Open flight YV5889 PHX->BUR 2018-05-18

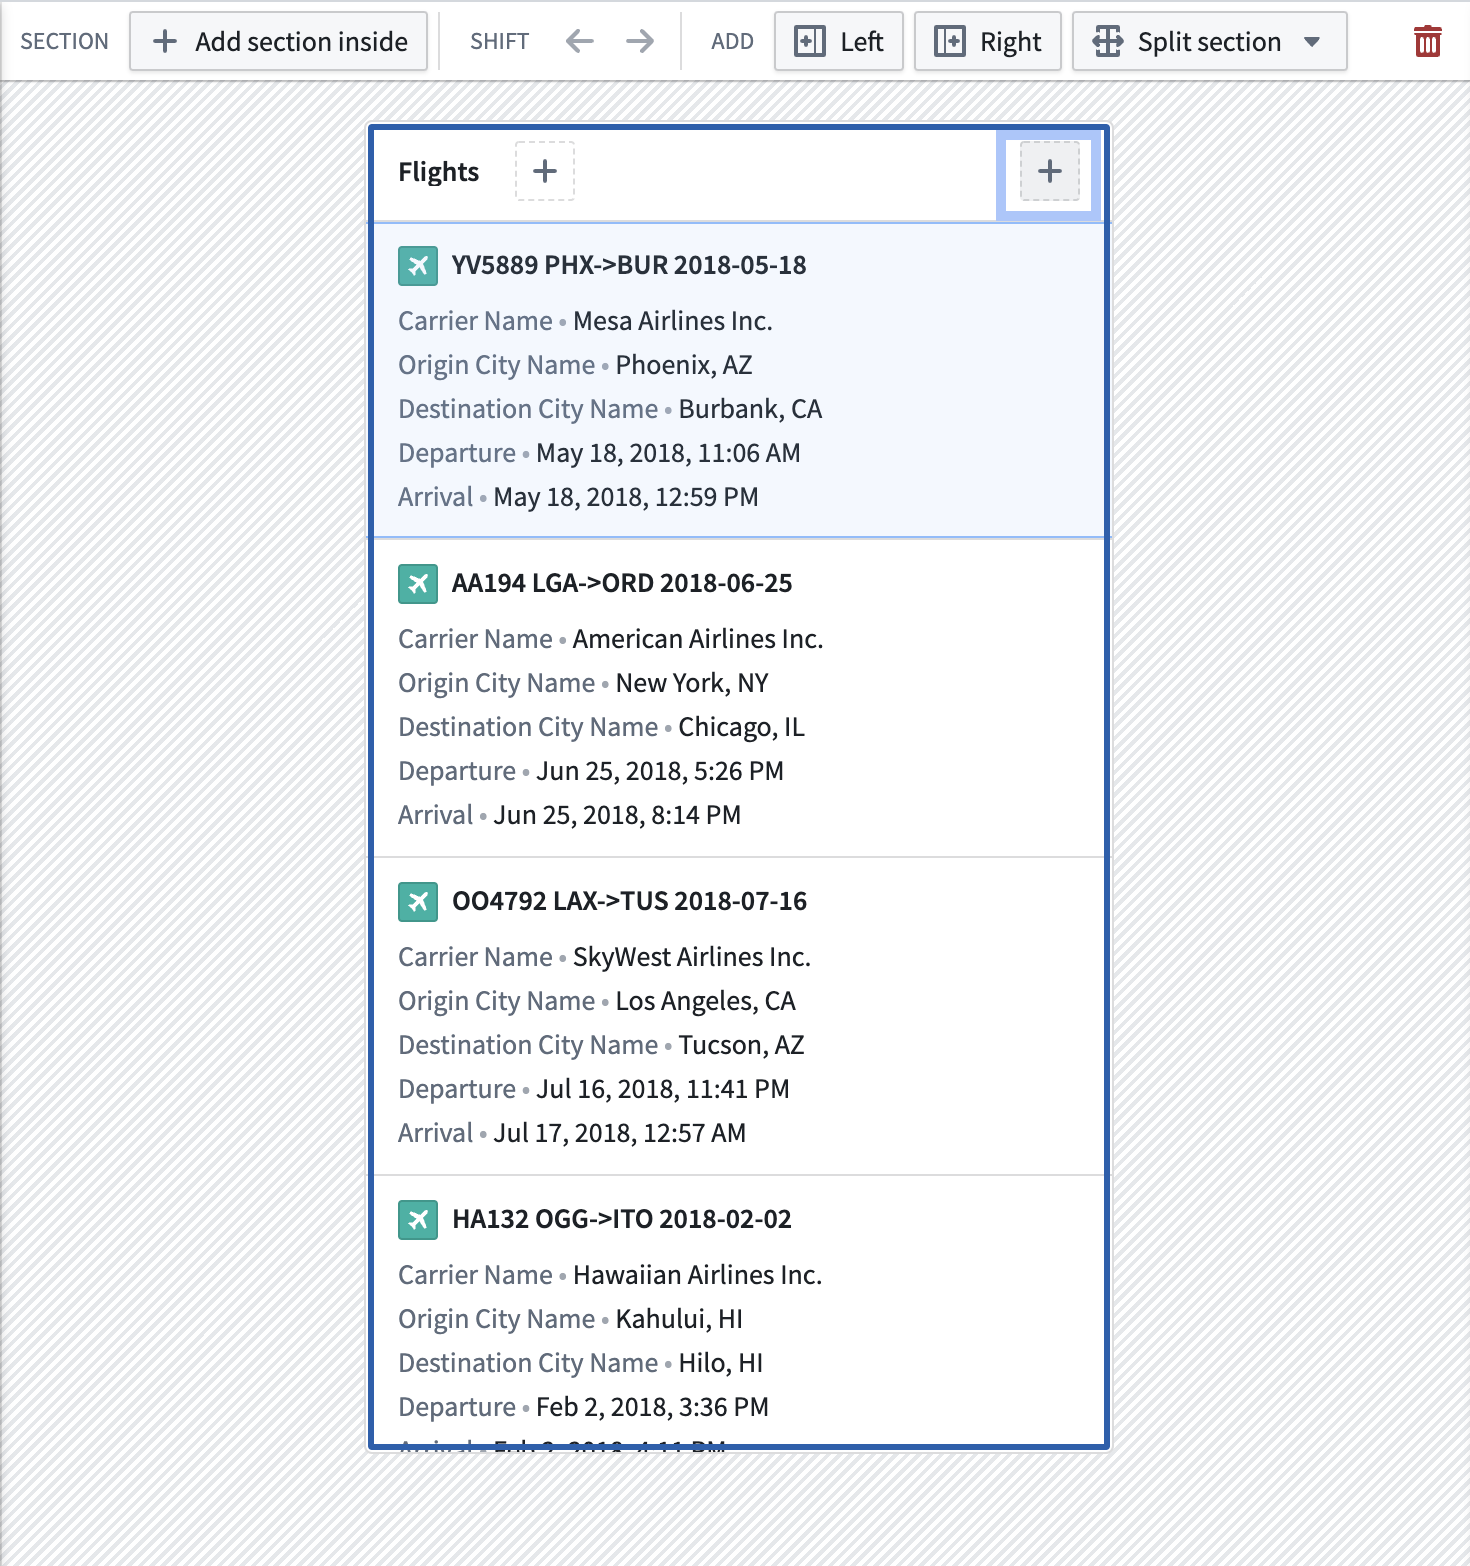click(629, 265)
